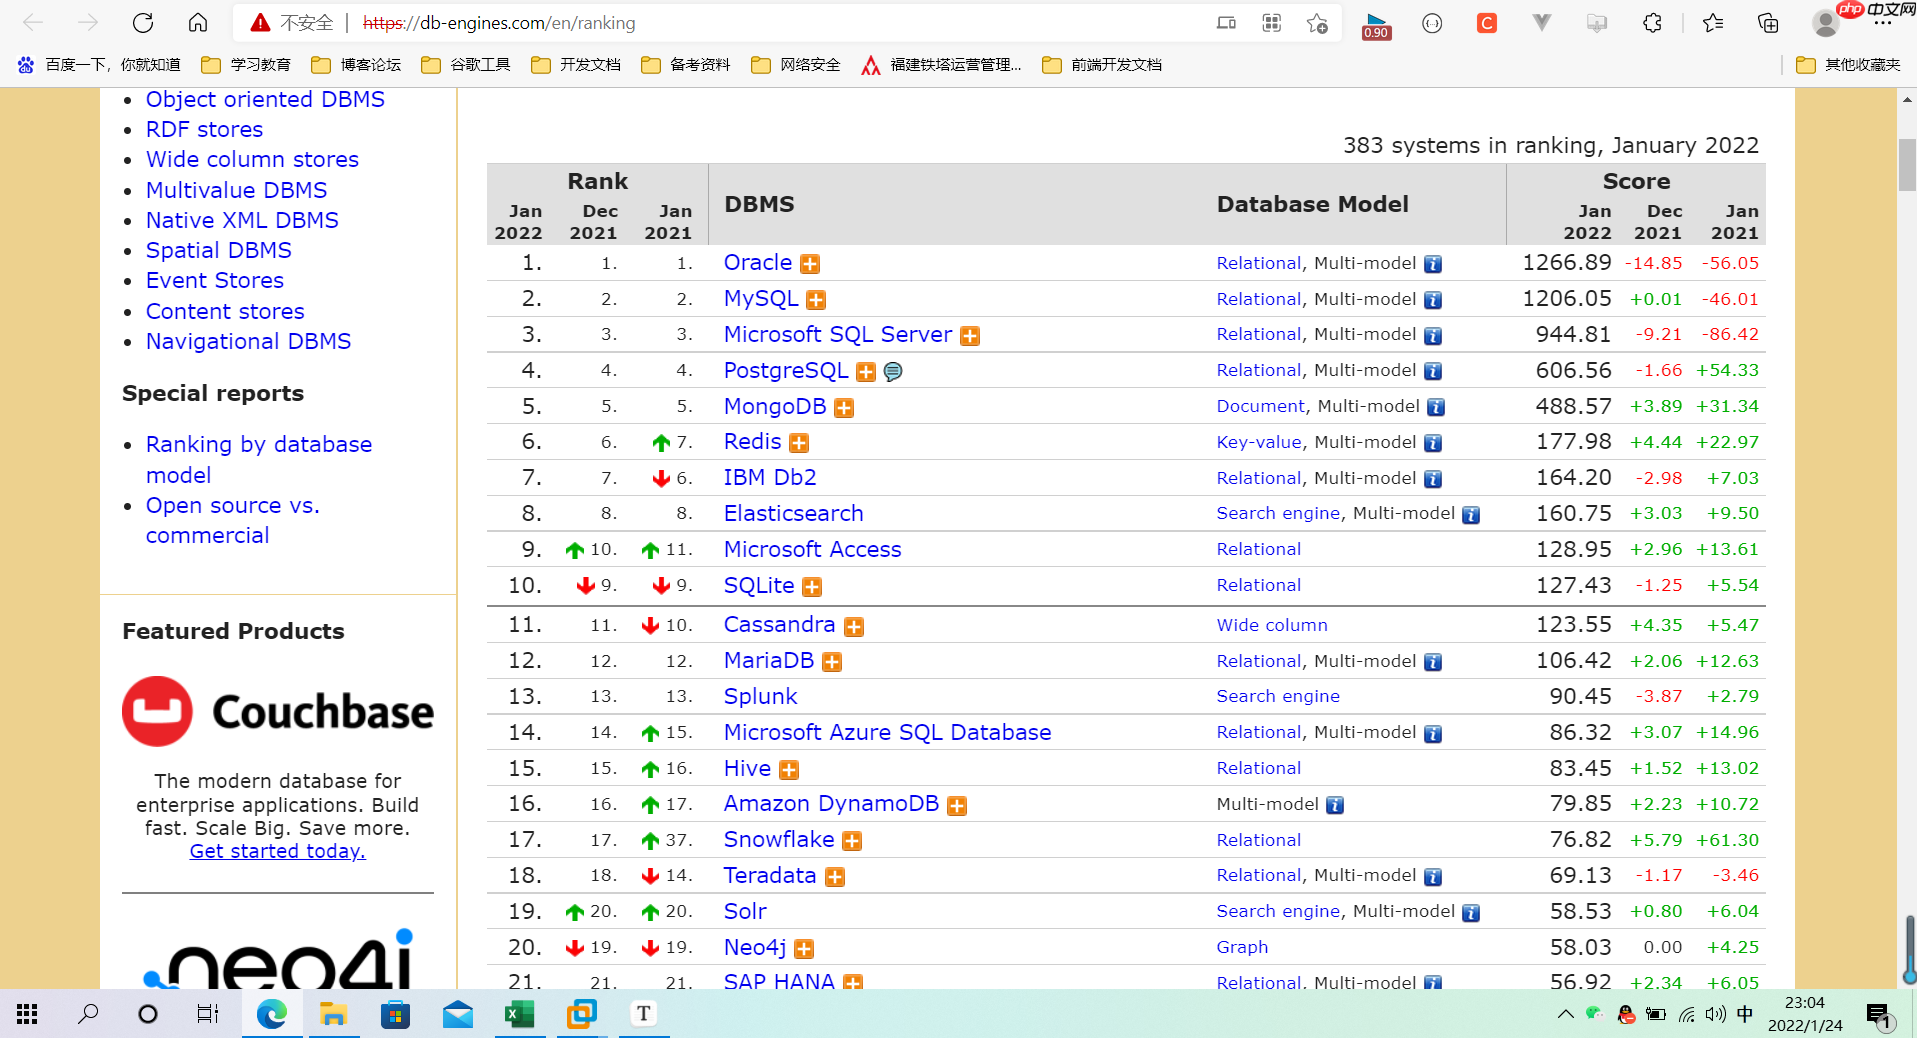Open the split screen icon in the toolbar
Screen dimensions: 1917x1038
(x=1224, y=22)
